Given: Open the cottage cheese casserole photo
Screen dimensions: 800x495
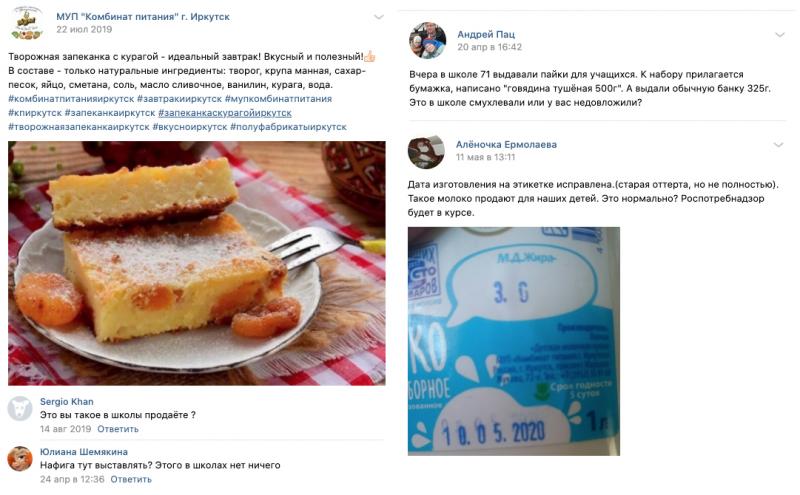Looking at the screenshot, I should [x=196, y=263].
